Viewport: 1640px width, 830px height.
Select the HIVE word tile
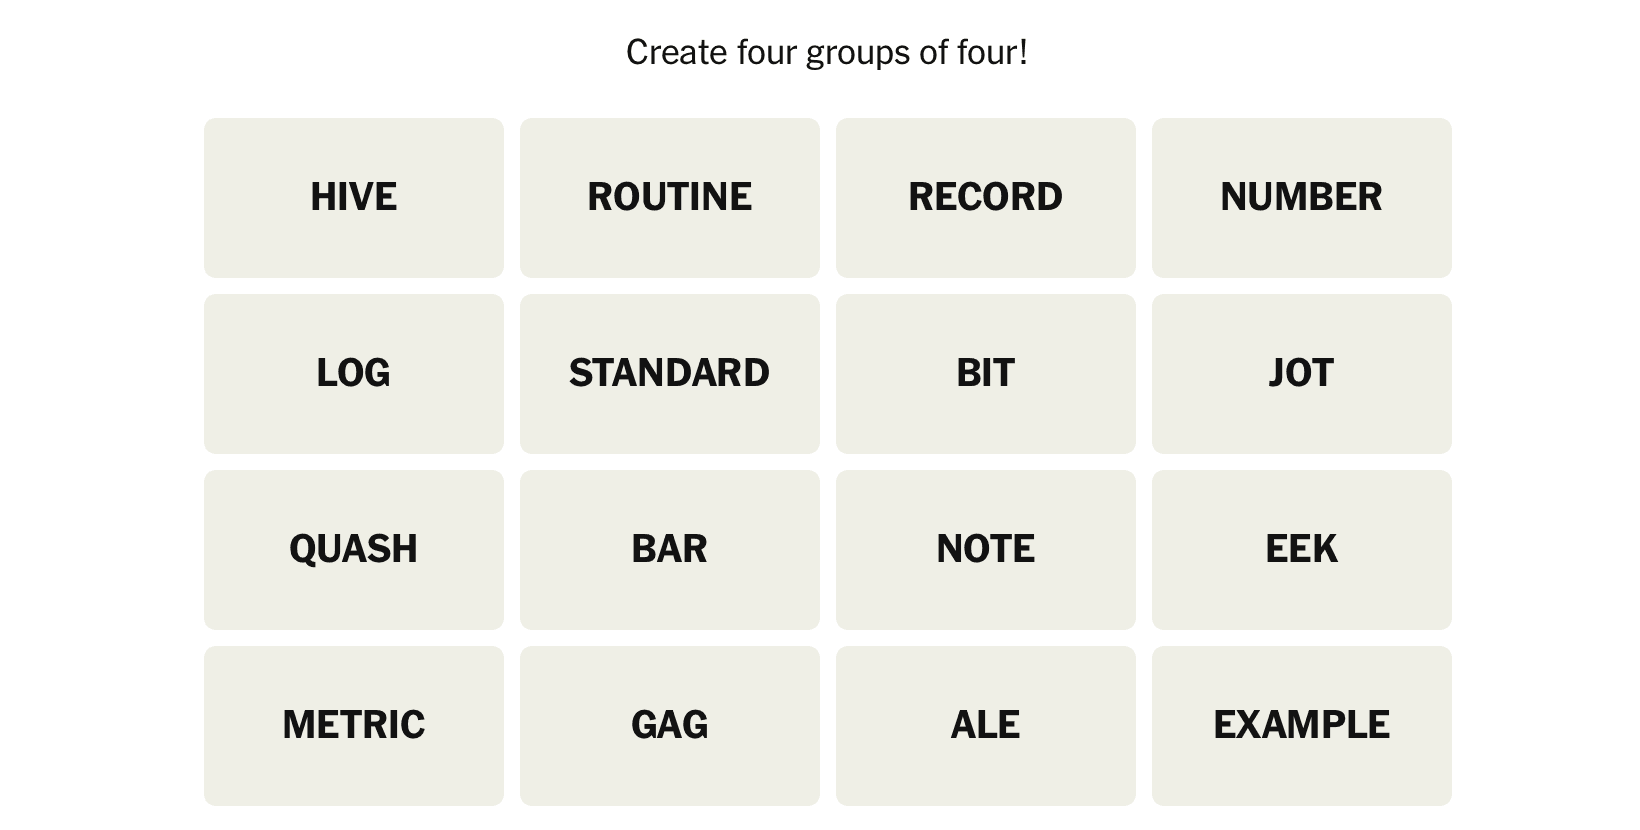pyautogui.click(x=353, y=197)
